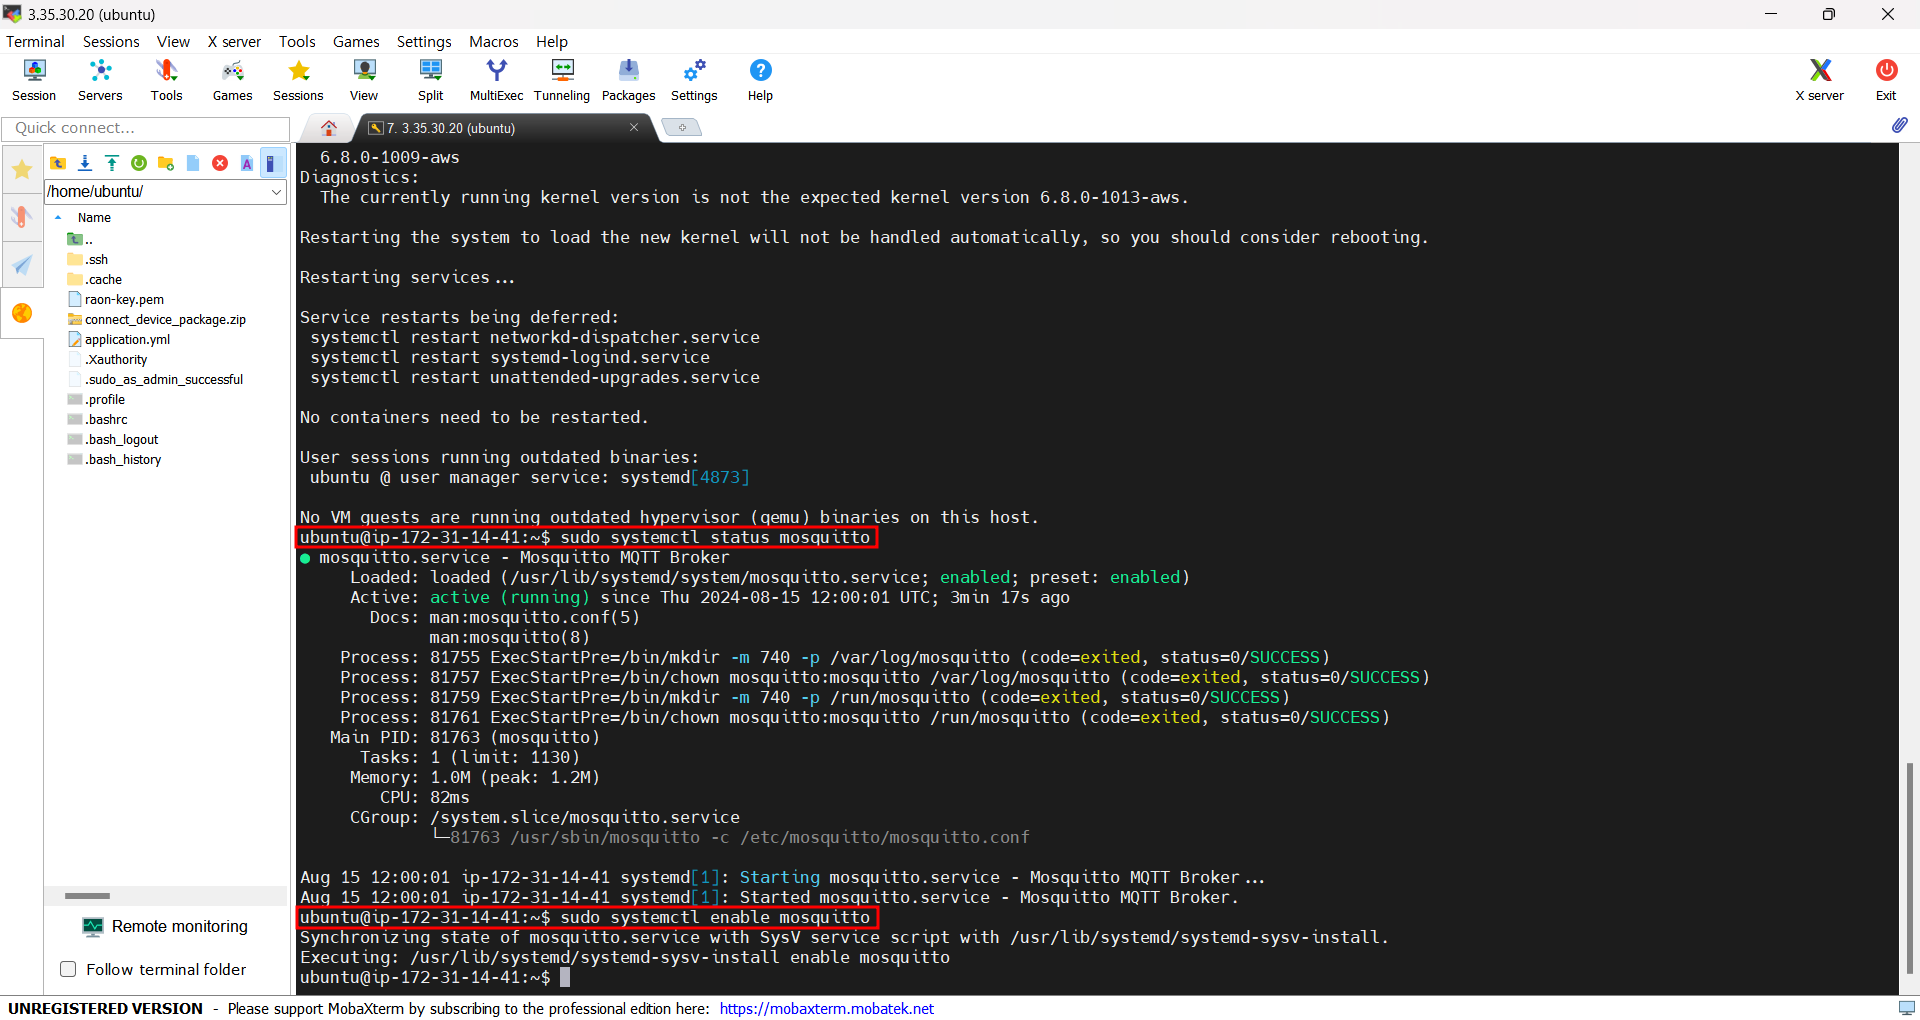1920x1020 pixels.
Task: Refresh the SFTP folder with green icon
Action: point(139,163)
